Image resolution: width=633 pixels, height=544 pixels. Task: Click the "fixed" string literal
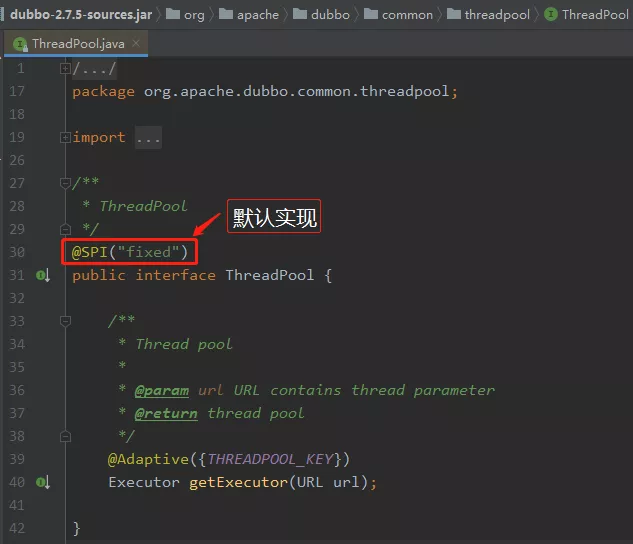tap(148, 252)
